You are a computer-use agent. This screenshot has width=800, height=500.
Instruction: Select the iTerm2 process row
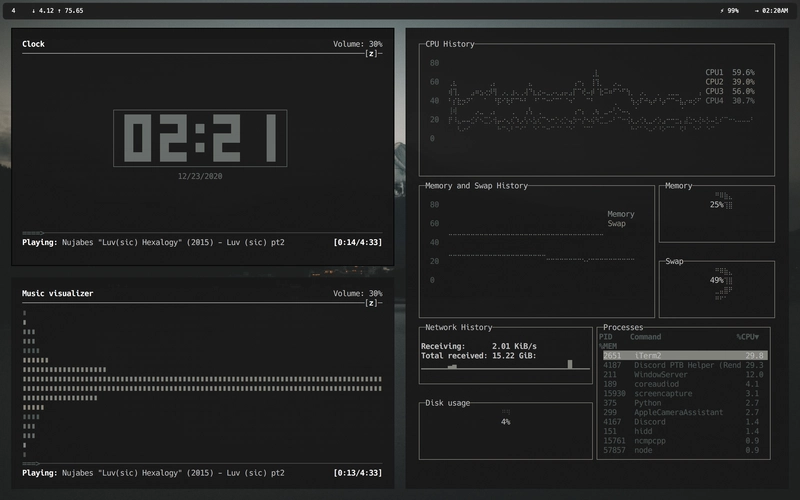point(685,356)
